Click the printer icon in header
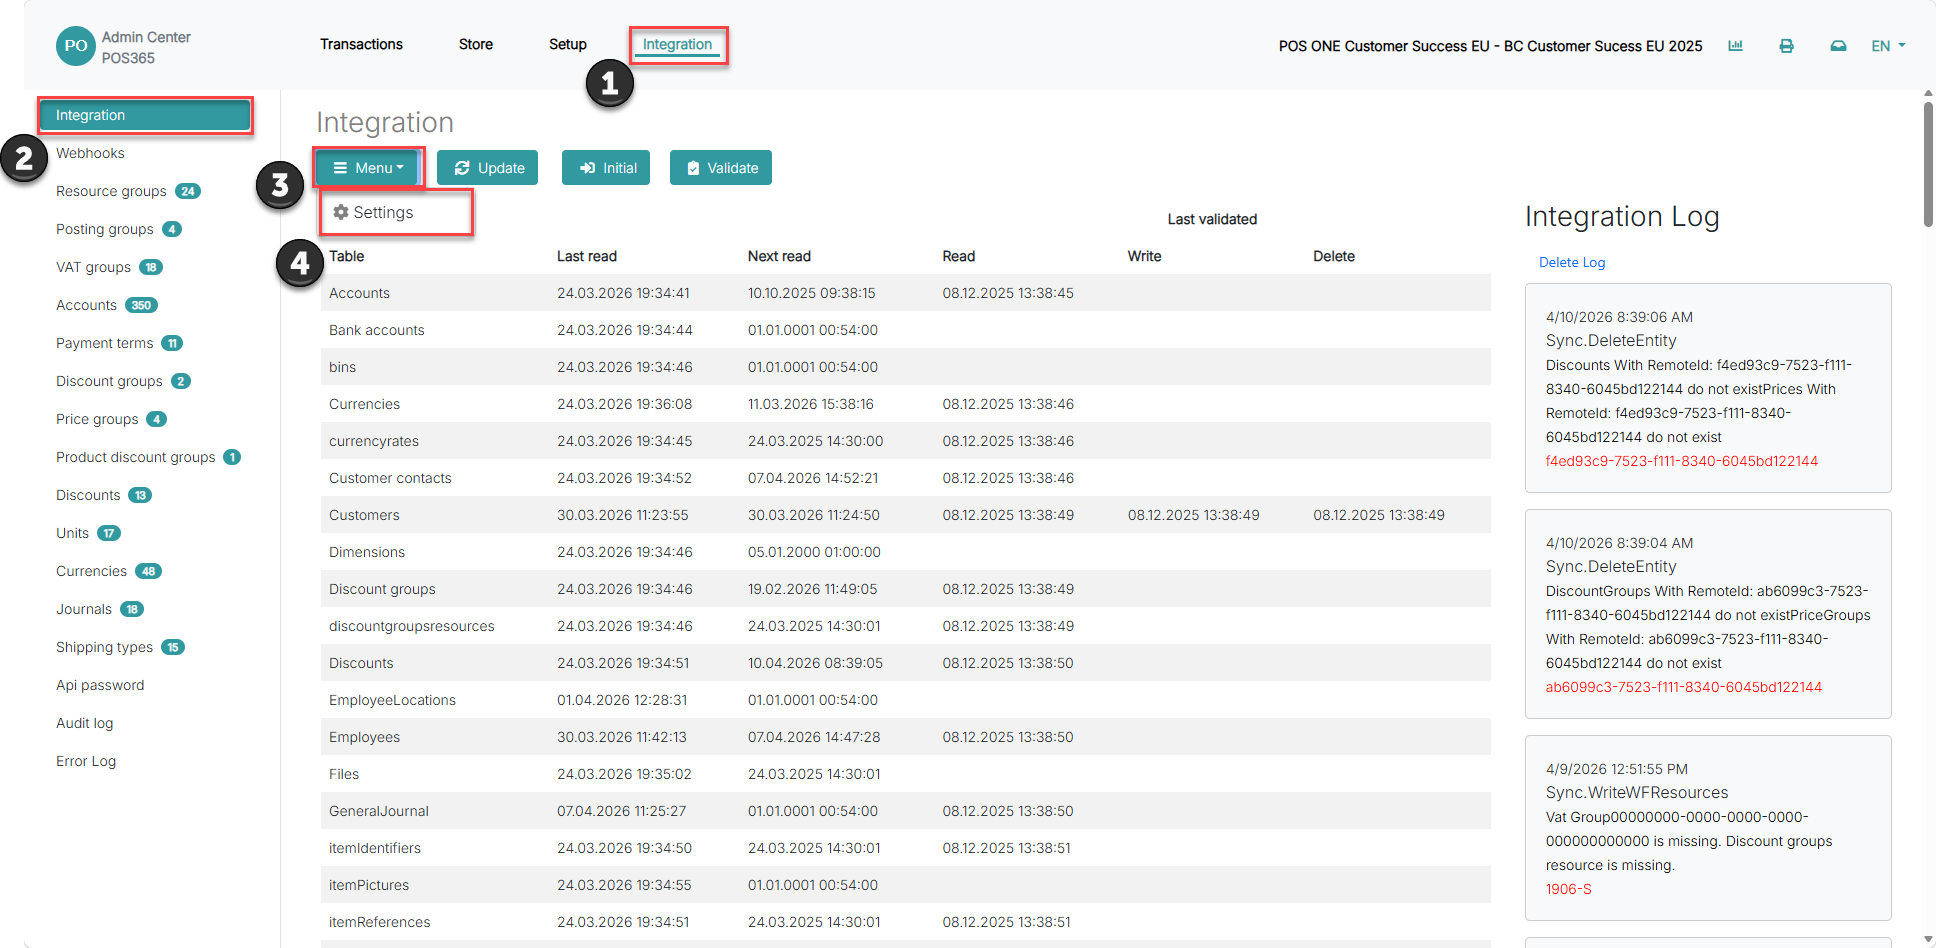The image size is (1936, 948). pos(1786,46)
